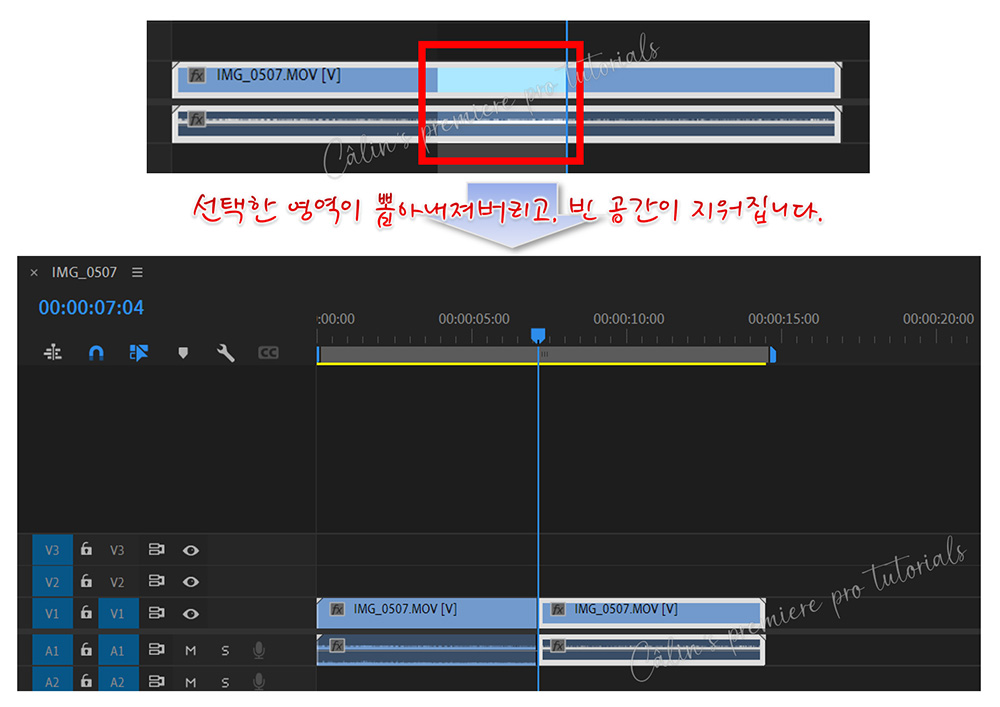1000x707 pixels.
Task: Click ruler at 00:00:15:00
Action: tap(784, 319)
